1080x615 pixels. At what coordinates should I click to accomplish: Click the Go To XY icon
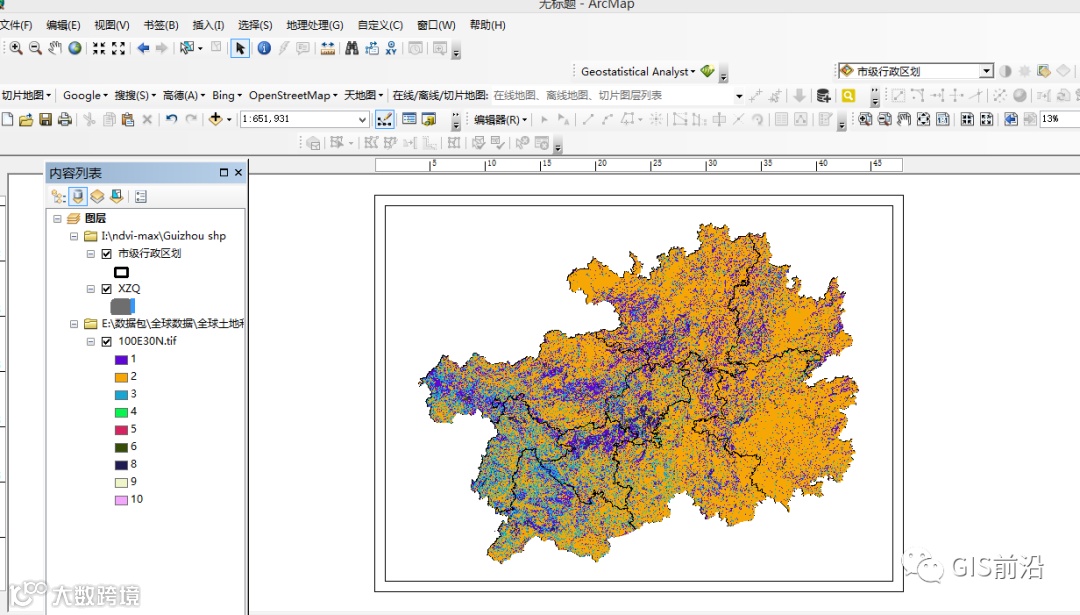click(391, 48)
